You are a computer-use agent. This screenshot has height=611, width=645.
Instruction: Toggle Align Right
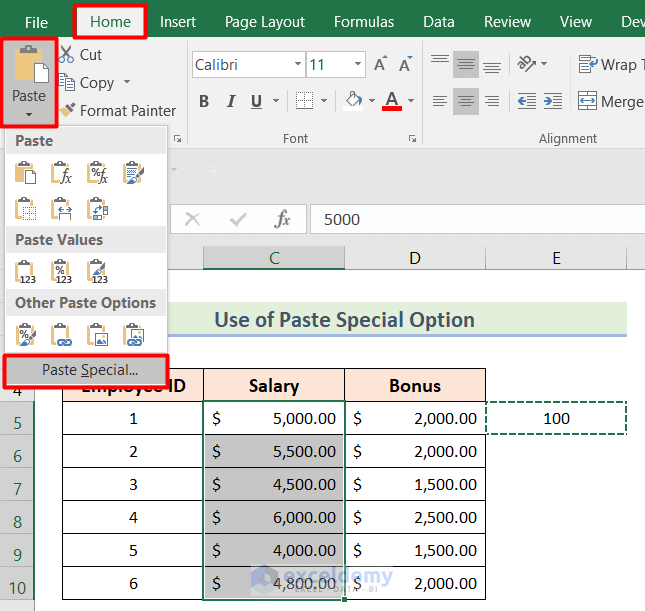[492, 101]
